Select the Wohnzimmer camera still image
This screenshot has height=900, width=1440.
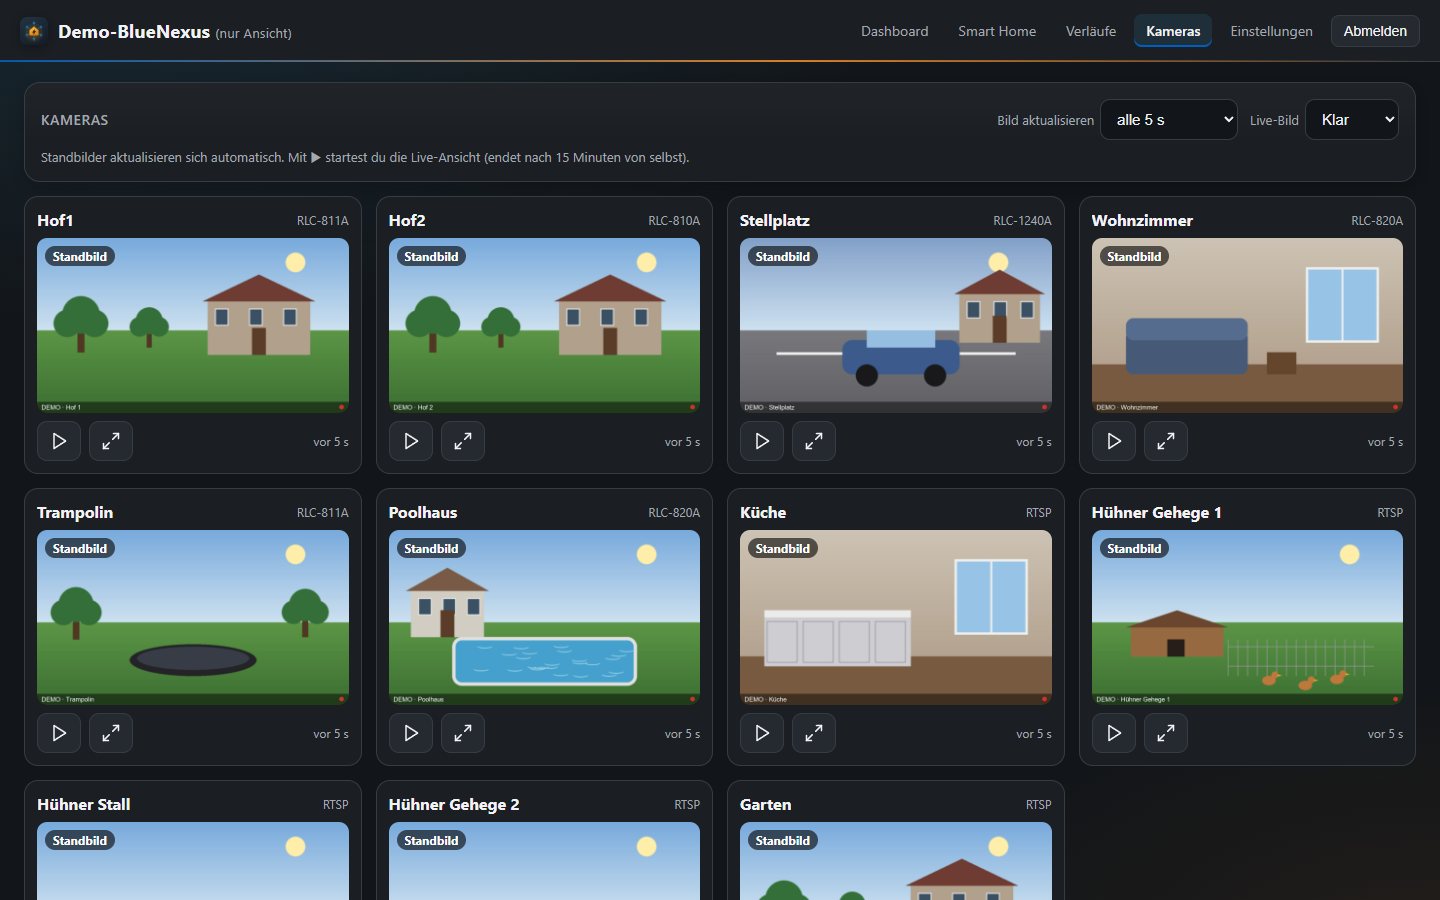click(1247, 325)
